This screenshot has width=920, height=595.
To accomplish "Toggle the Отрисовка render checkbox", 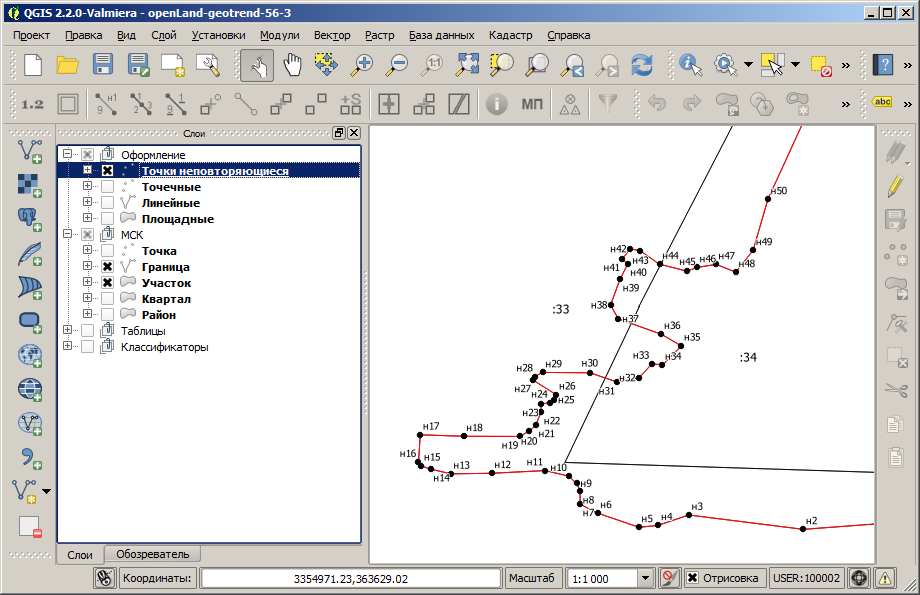I will (x=692, y=578).
